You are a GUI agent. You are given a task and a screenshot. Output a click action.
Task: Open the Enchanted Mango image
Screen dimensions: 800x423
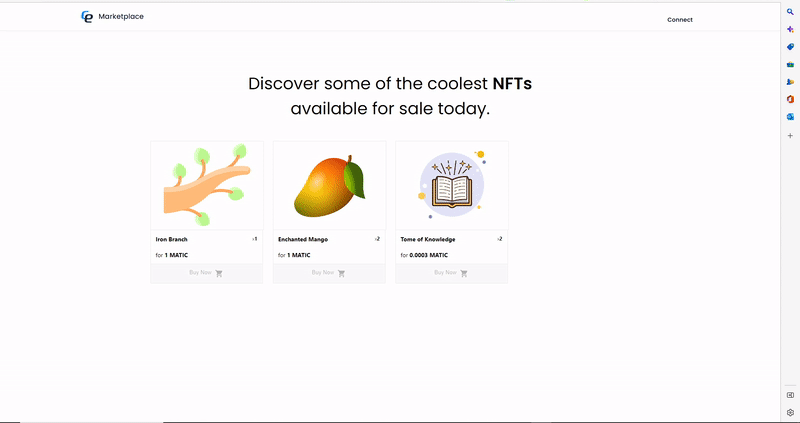point(329,186)
